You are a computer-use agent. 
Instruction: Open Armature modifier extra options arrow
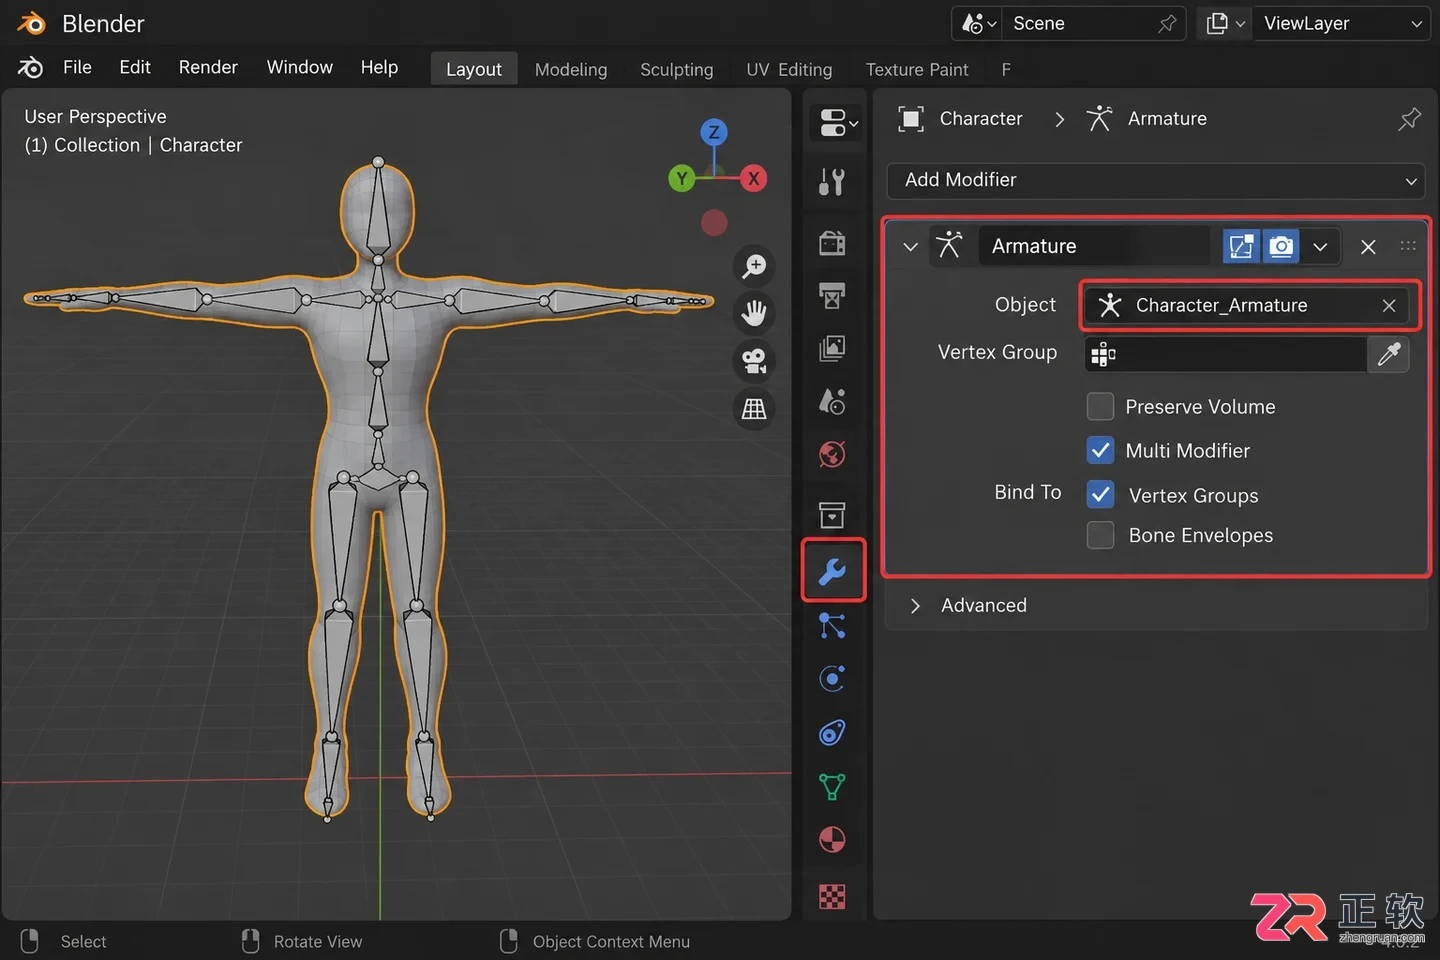(x=1320, y=246)
